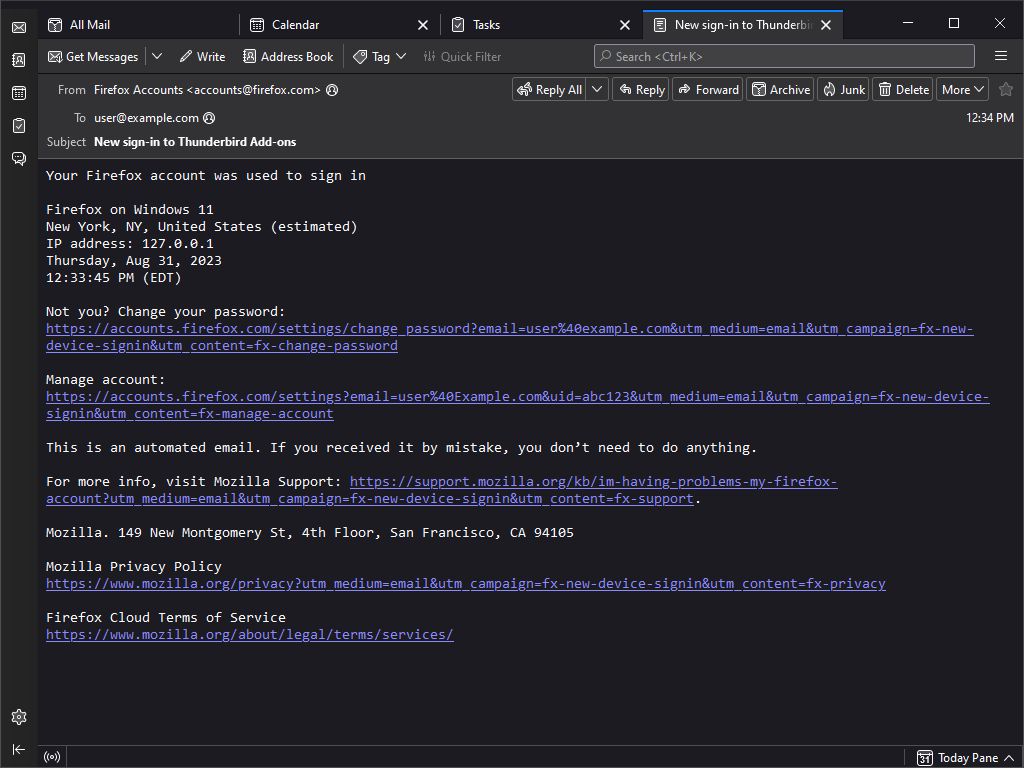The height and width of the screenshot is (768, 1024).
Task: Toggle the Today Pane
Action: tap(966, 758)
